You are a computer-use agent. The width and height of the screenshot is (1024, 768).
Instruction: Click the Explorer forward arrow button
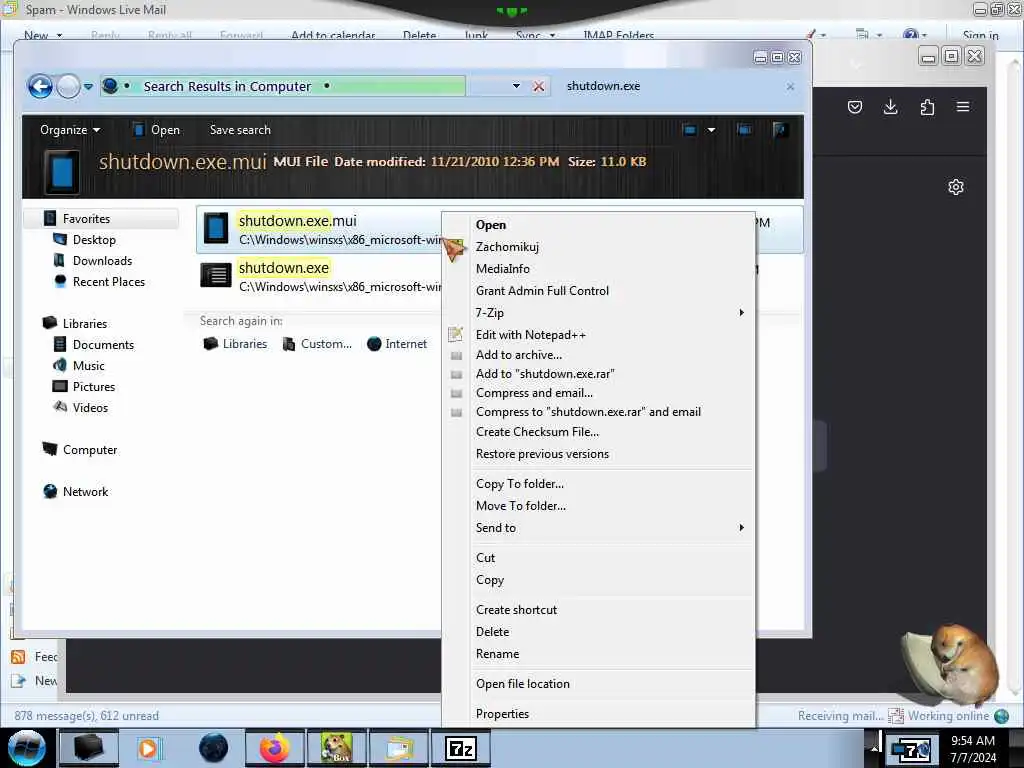68,86
